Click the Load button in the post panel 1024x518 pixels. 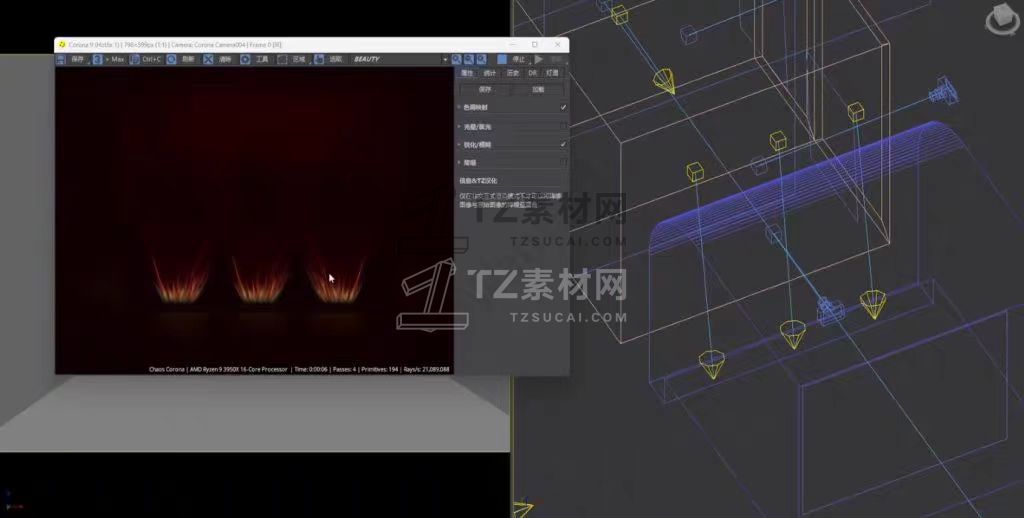(x=537, y=89)
